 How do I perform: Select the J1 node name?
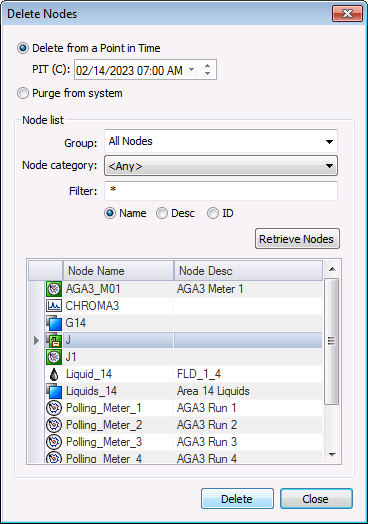point(71,357)
